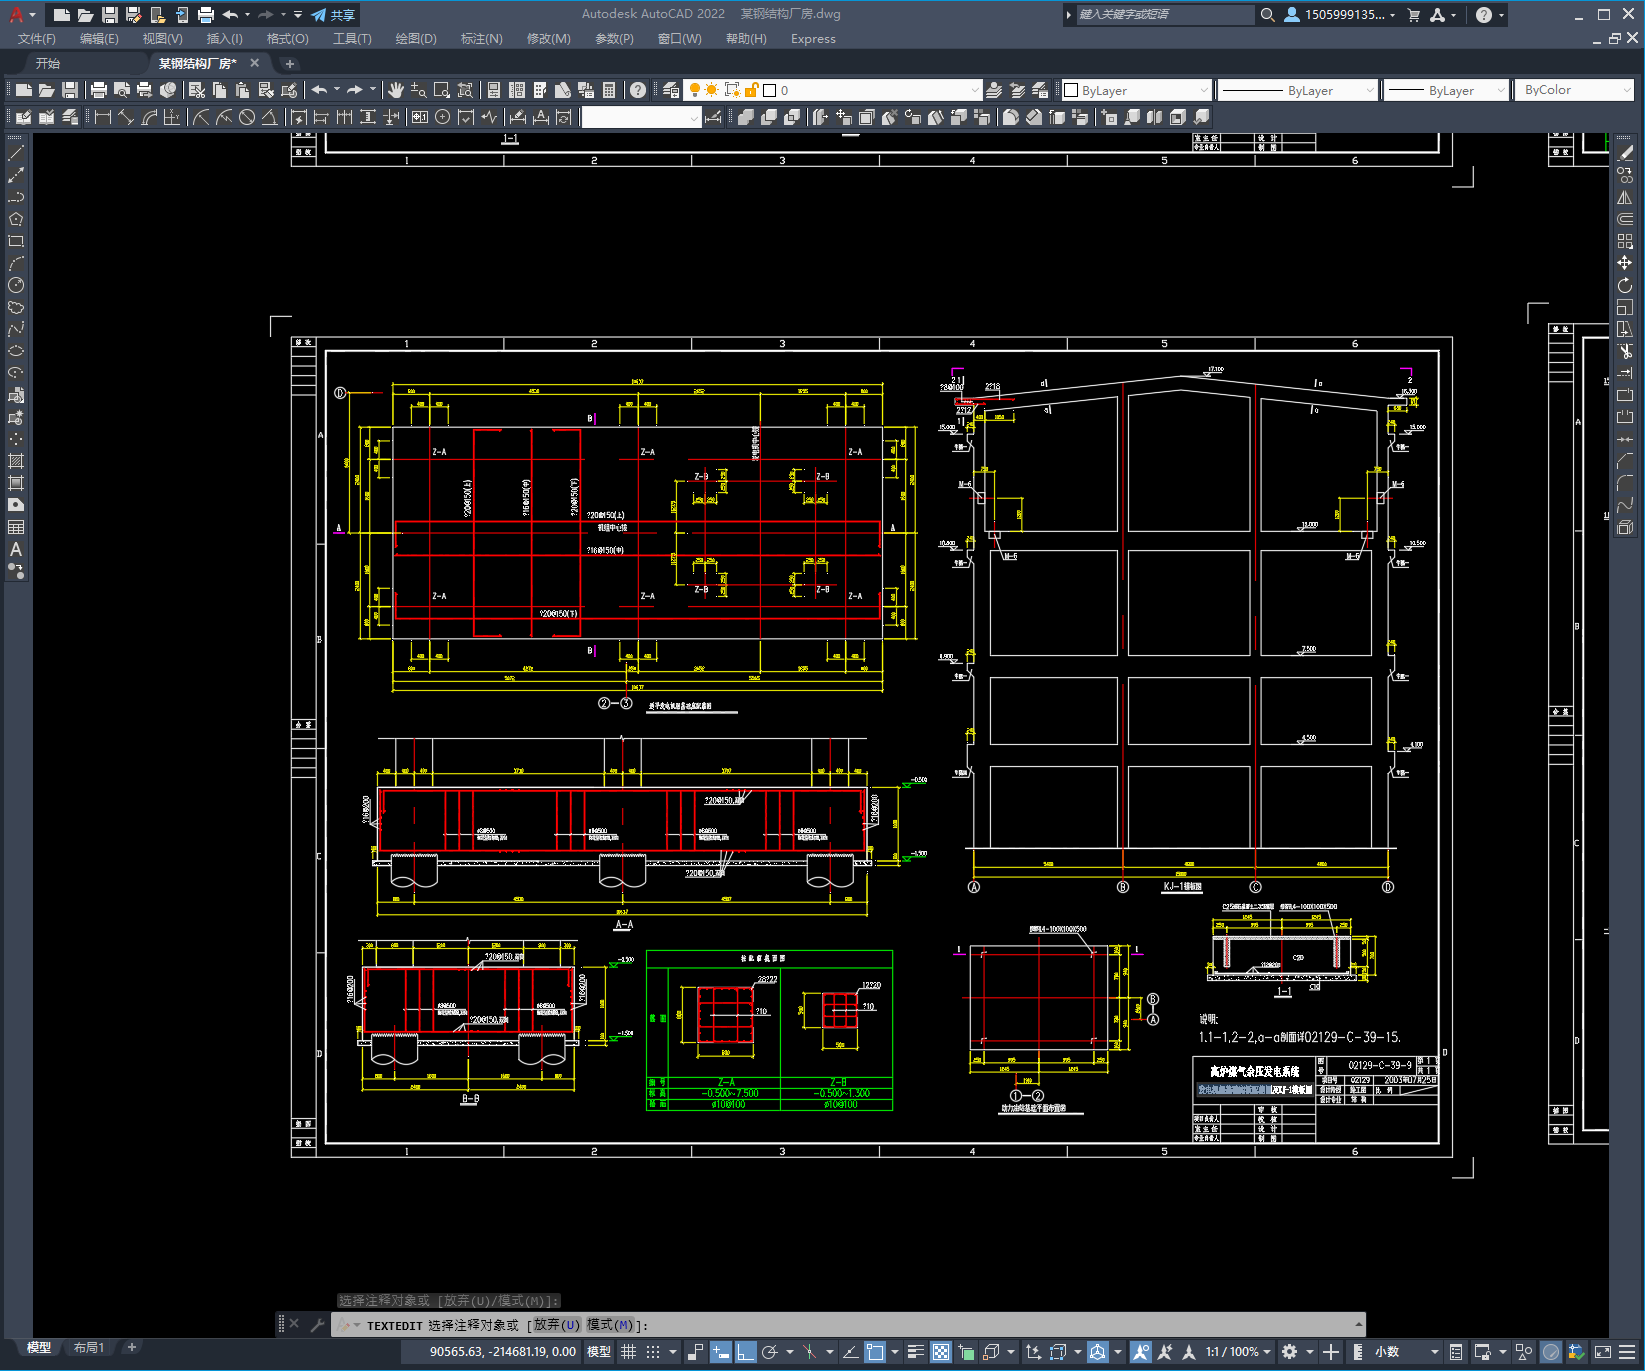Click the 放弃(U) option in command line
The image size is (1645, 1371).
(556, 1325)
